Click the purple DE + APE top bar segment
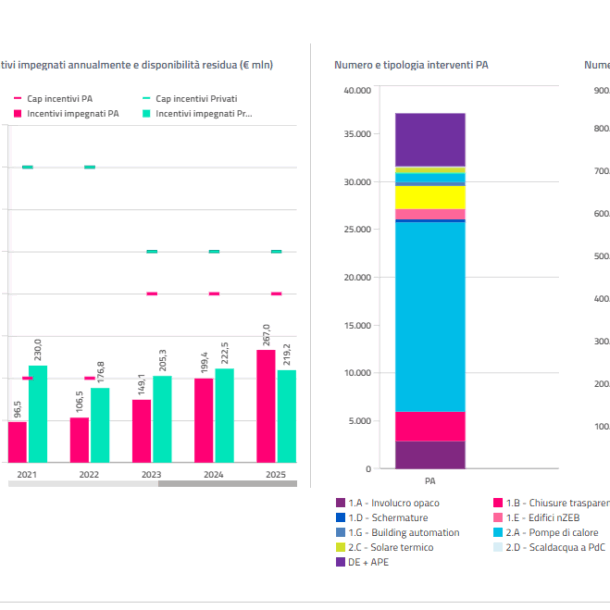The width and height of the screenshot is (610, 610). coord(430,140)
